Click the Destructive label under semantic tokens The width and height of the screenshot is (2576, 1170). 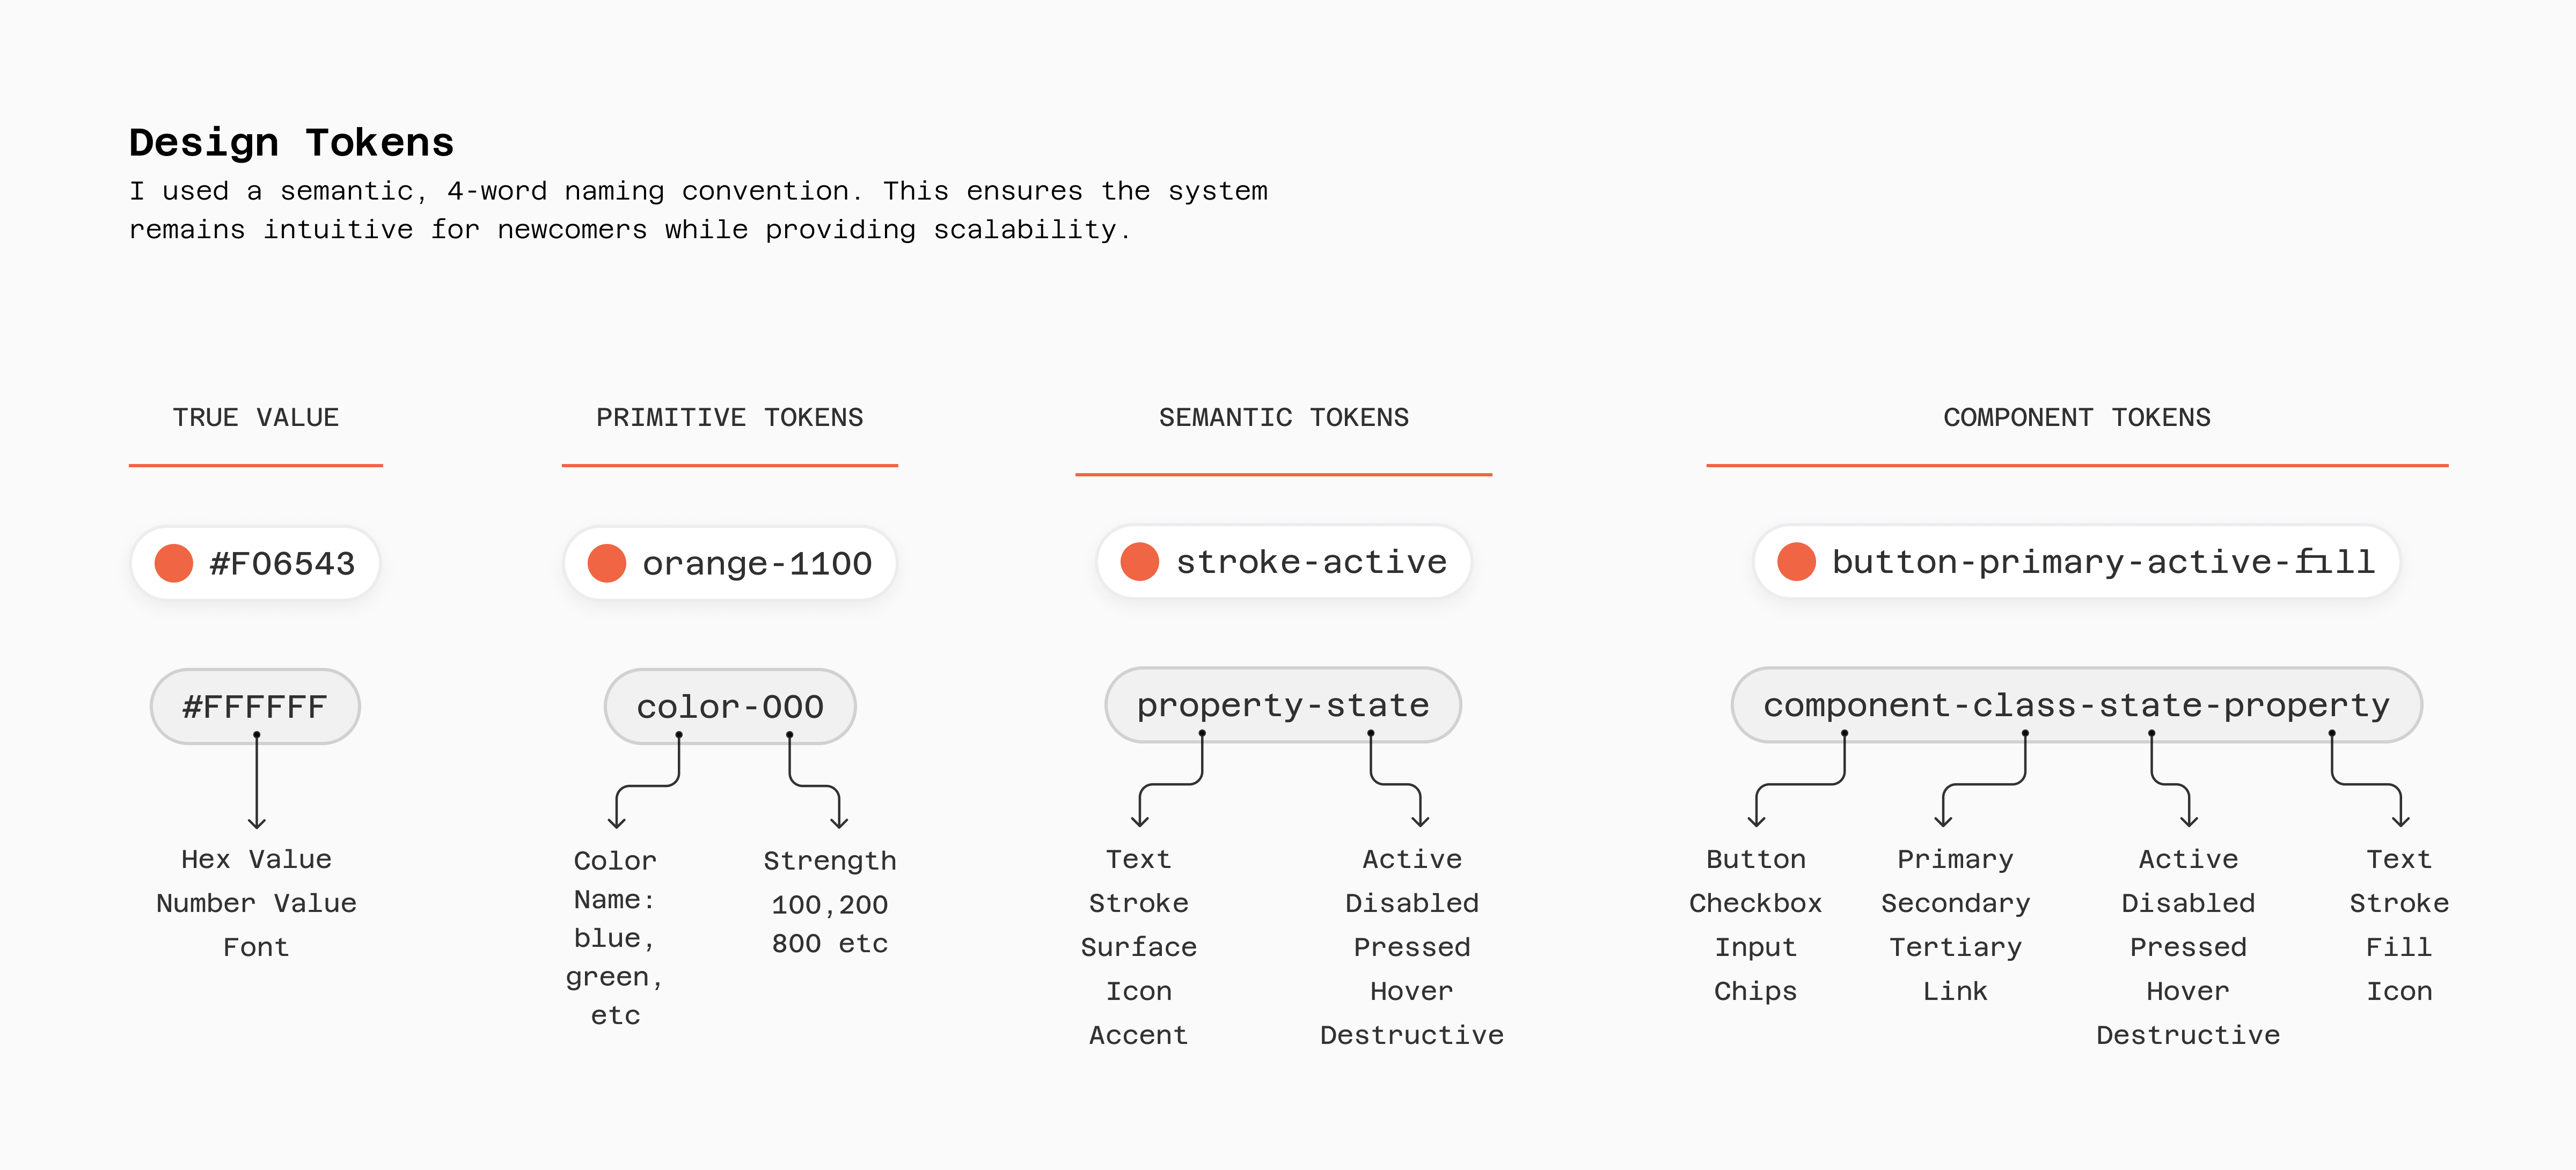click(x=1411, y=1035)
